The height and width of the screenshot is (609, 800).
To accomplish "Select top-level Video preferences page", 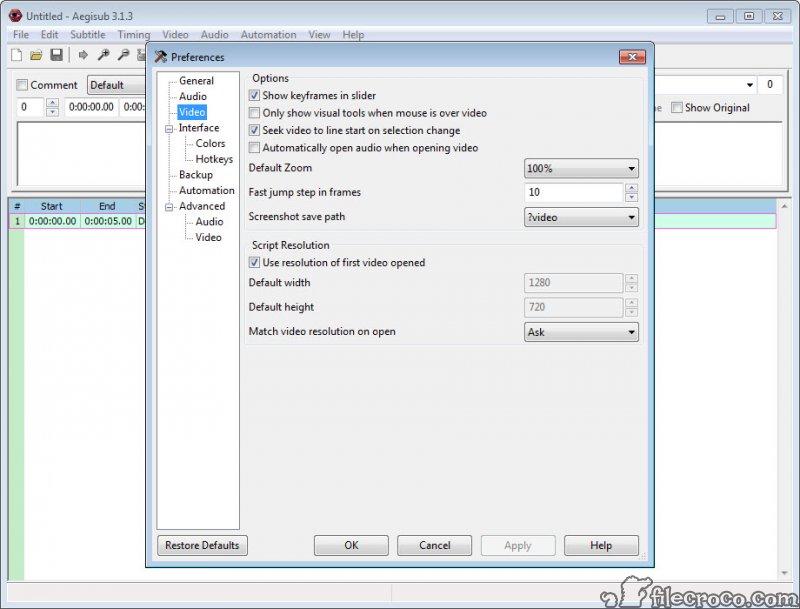I will (192, 112).
